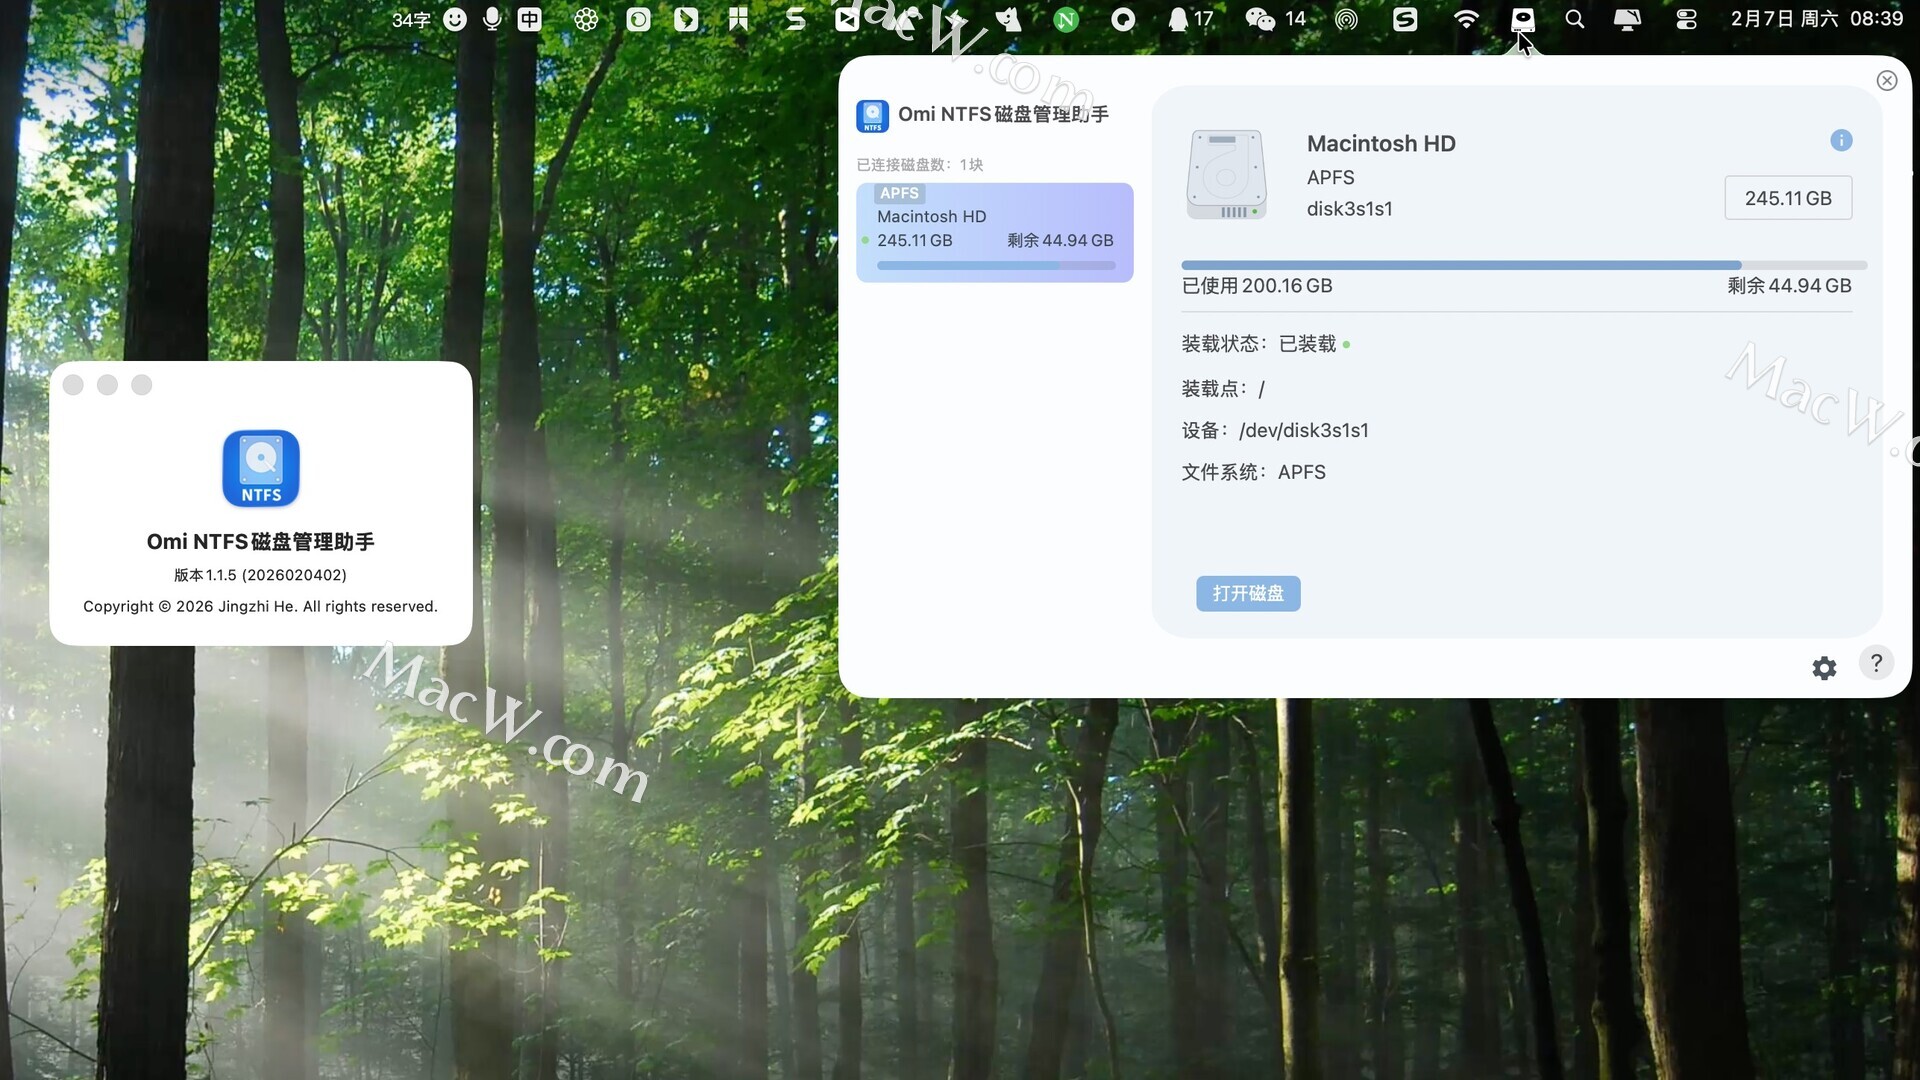Click the disk usage progress bar
This screenshot has width=1920, height=1080.
1523,265
